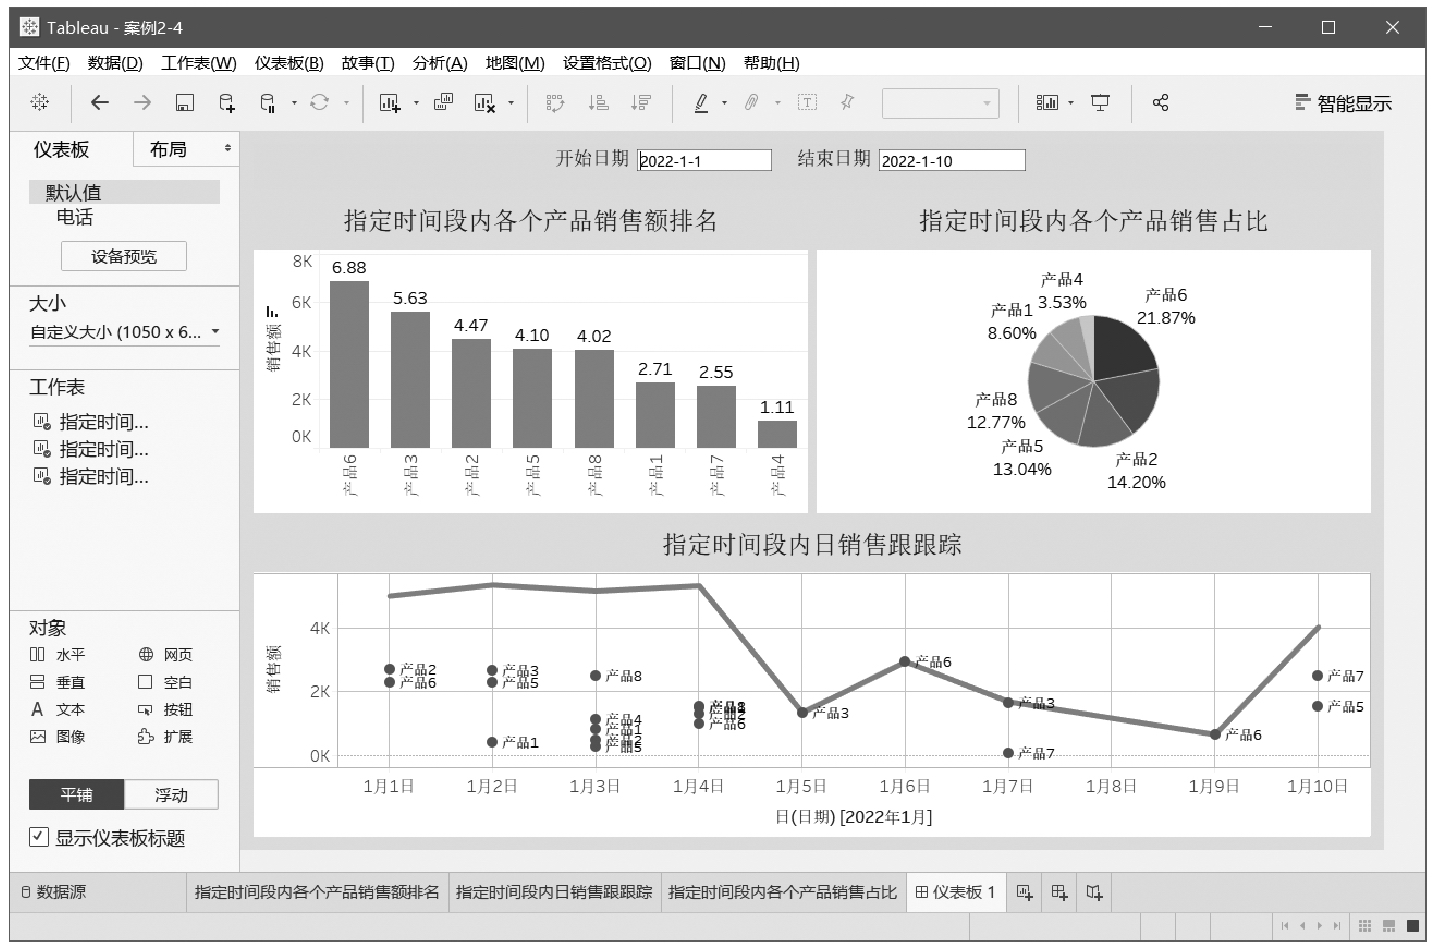Select the 浮动 (floating) layout toggle
This screenshot has height=950, width=1433.
(x=171, y=795)
